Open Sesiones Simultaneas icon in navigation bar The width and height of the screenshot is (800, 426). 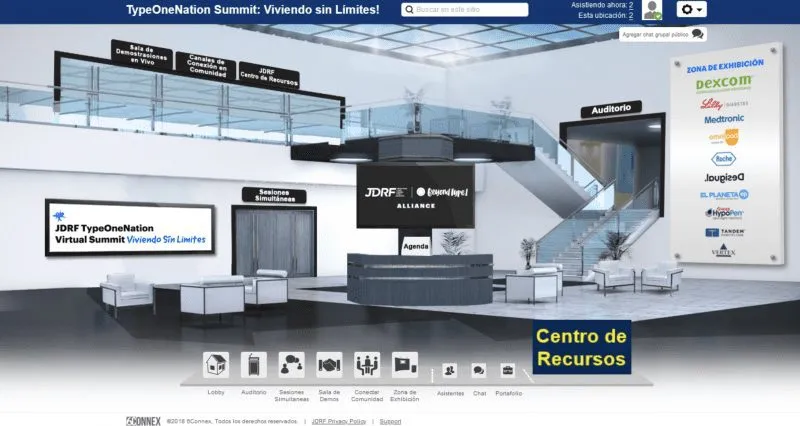(x=291, y=365)
